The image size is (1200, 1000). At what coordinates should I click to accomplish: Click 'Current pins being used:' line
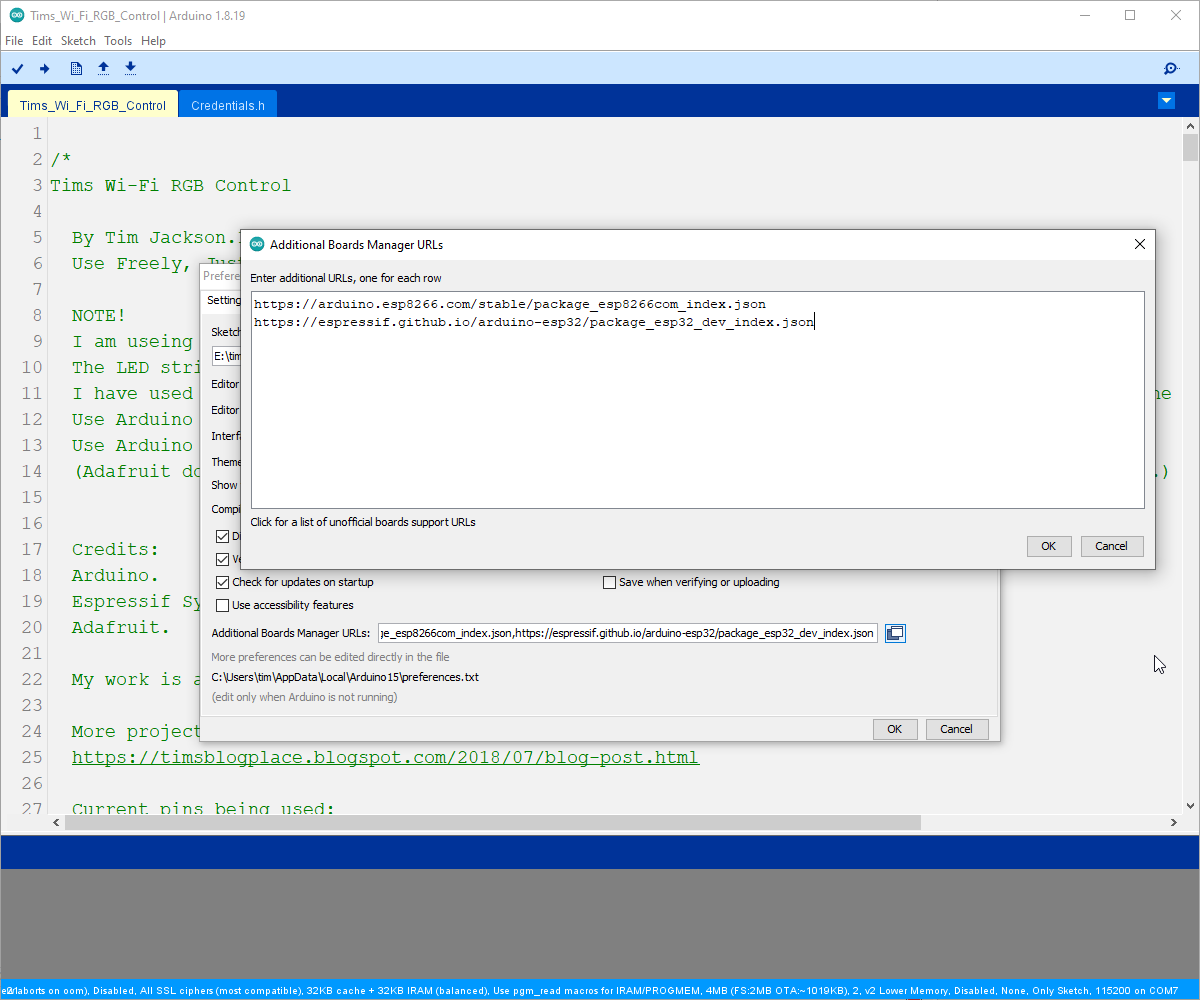[x=203, y=808]
